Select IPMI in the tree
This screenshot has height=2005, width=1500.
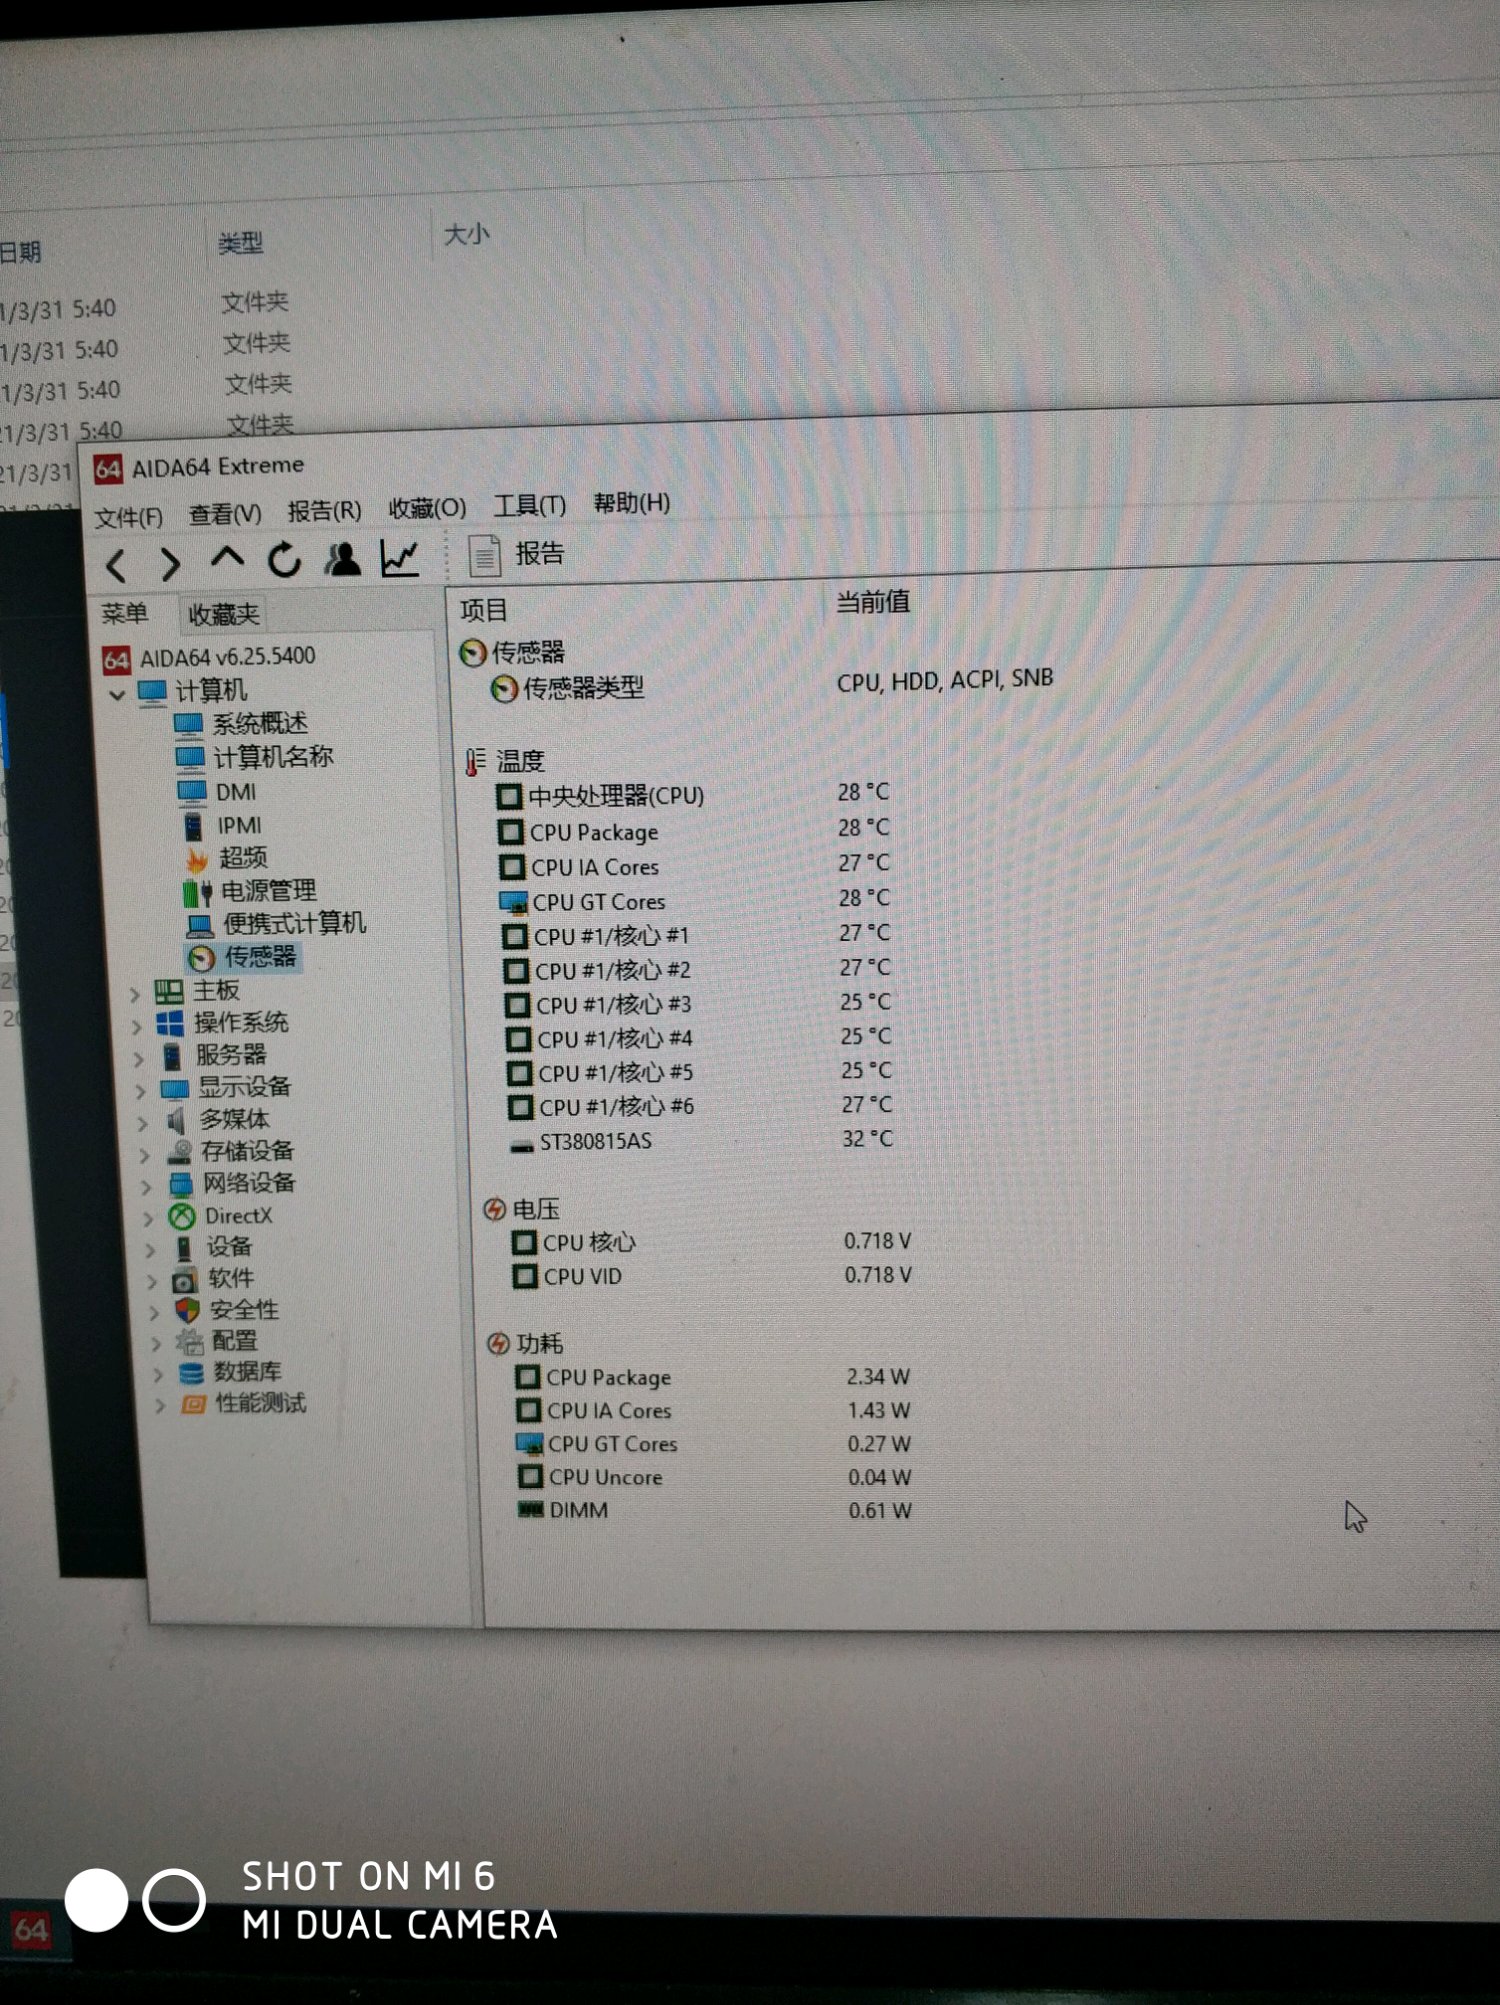click(222, 826)
